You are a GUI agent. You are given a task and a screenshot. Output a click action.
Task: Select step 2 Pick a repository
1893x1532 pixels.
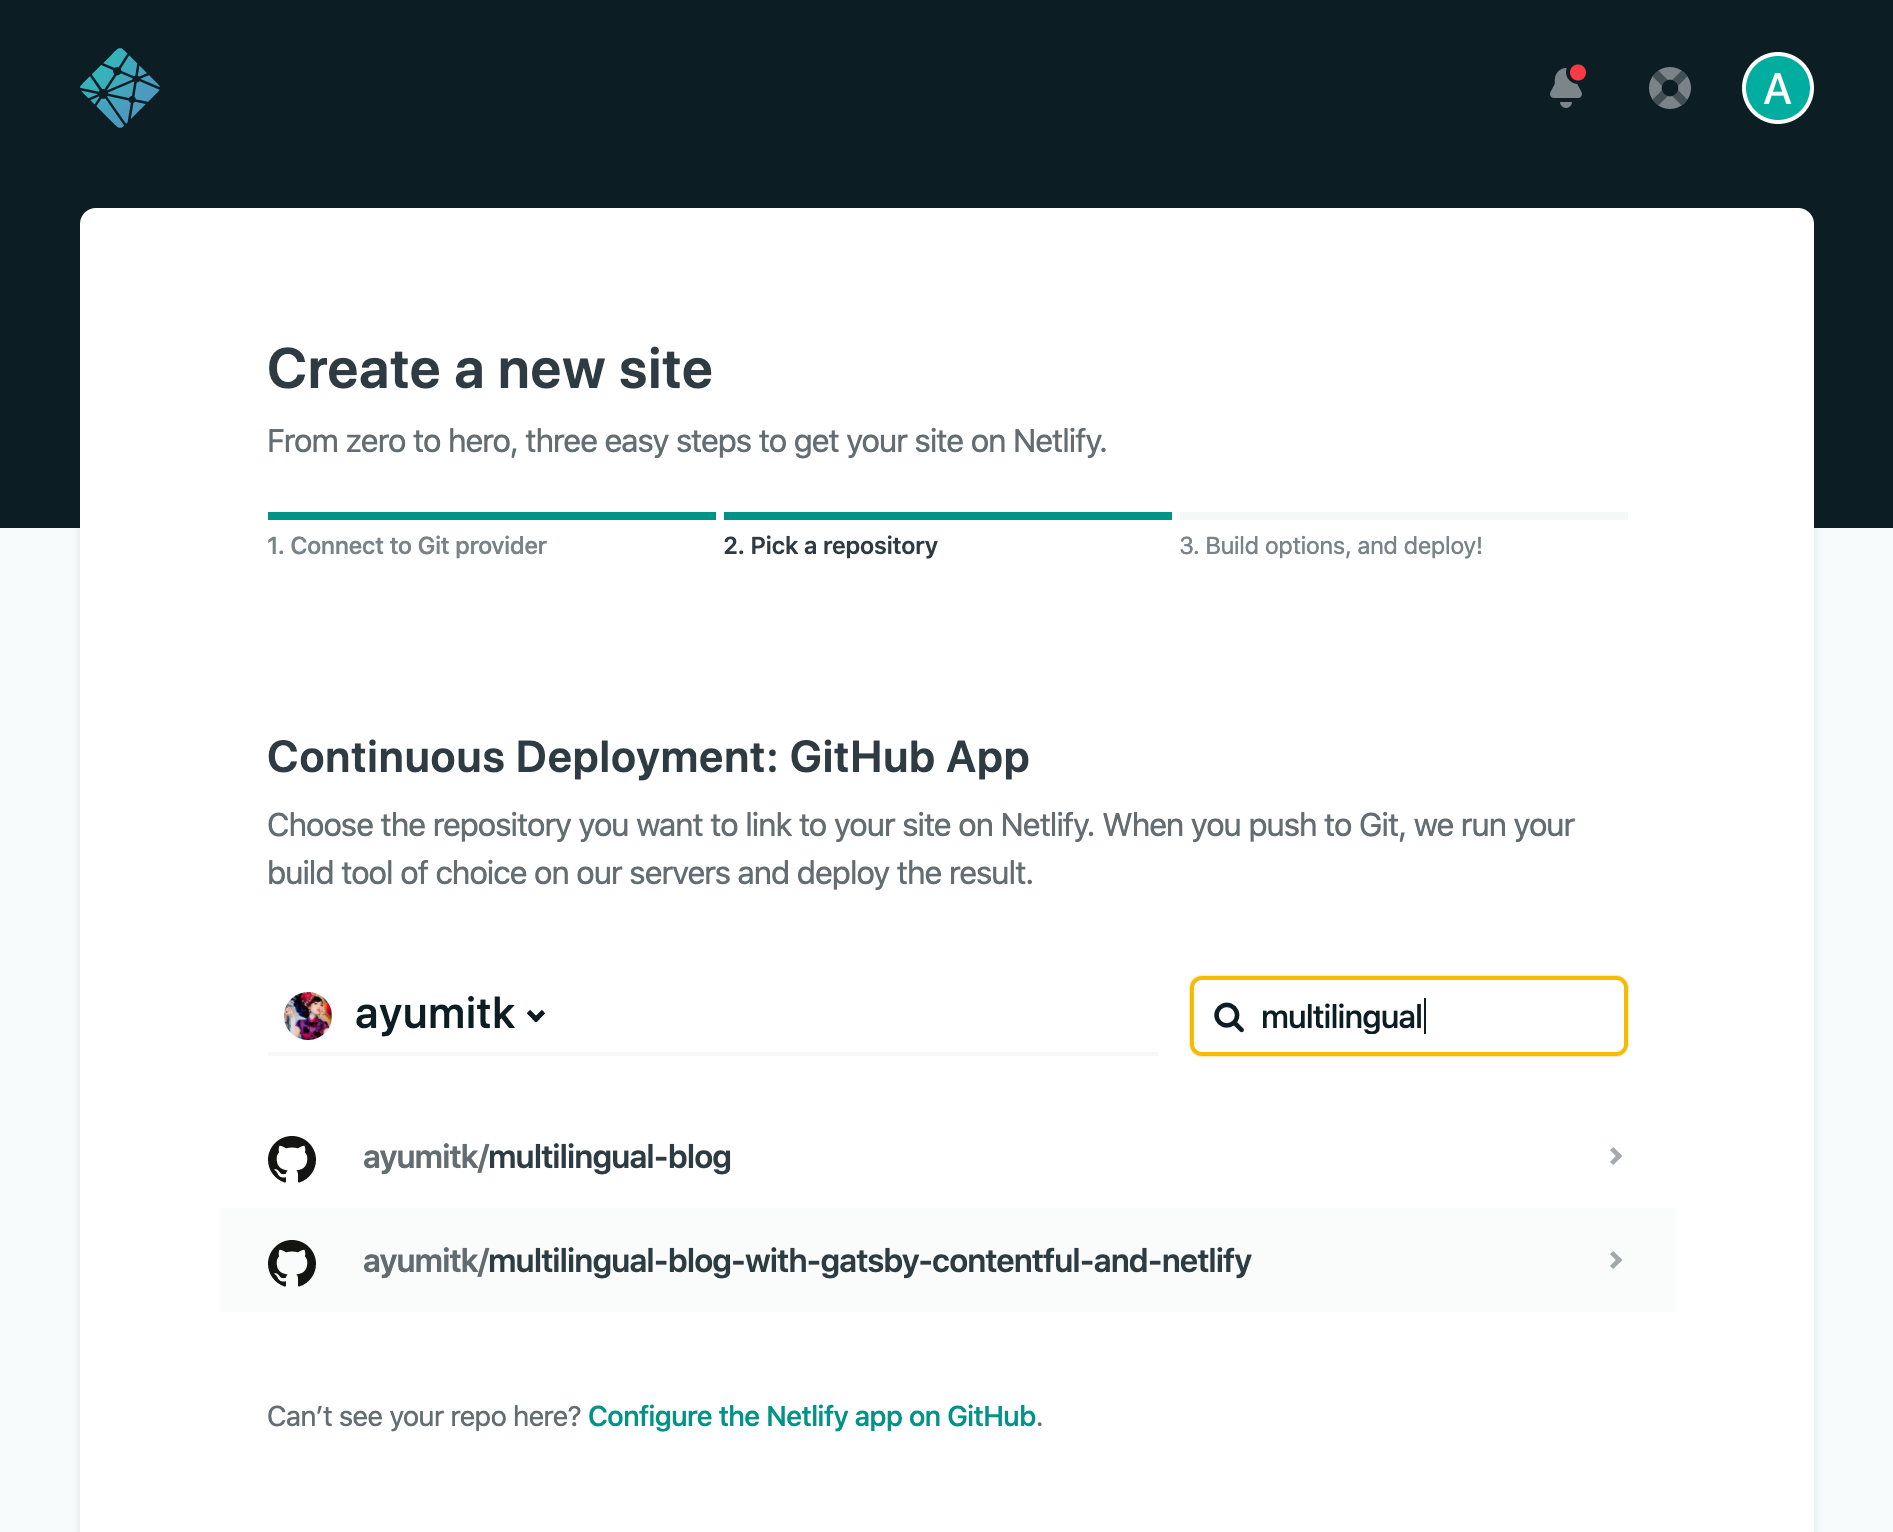point(830,546)
